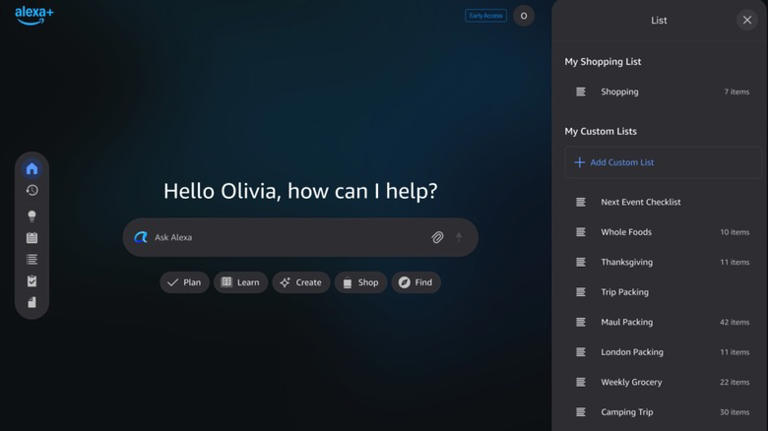
Task: Click the Shop suggestion chip
Action: (361, 283)
